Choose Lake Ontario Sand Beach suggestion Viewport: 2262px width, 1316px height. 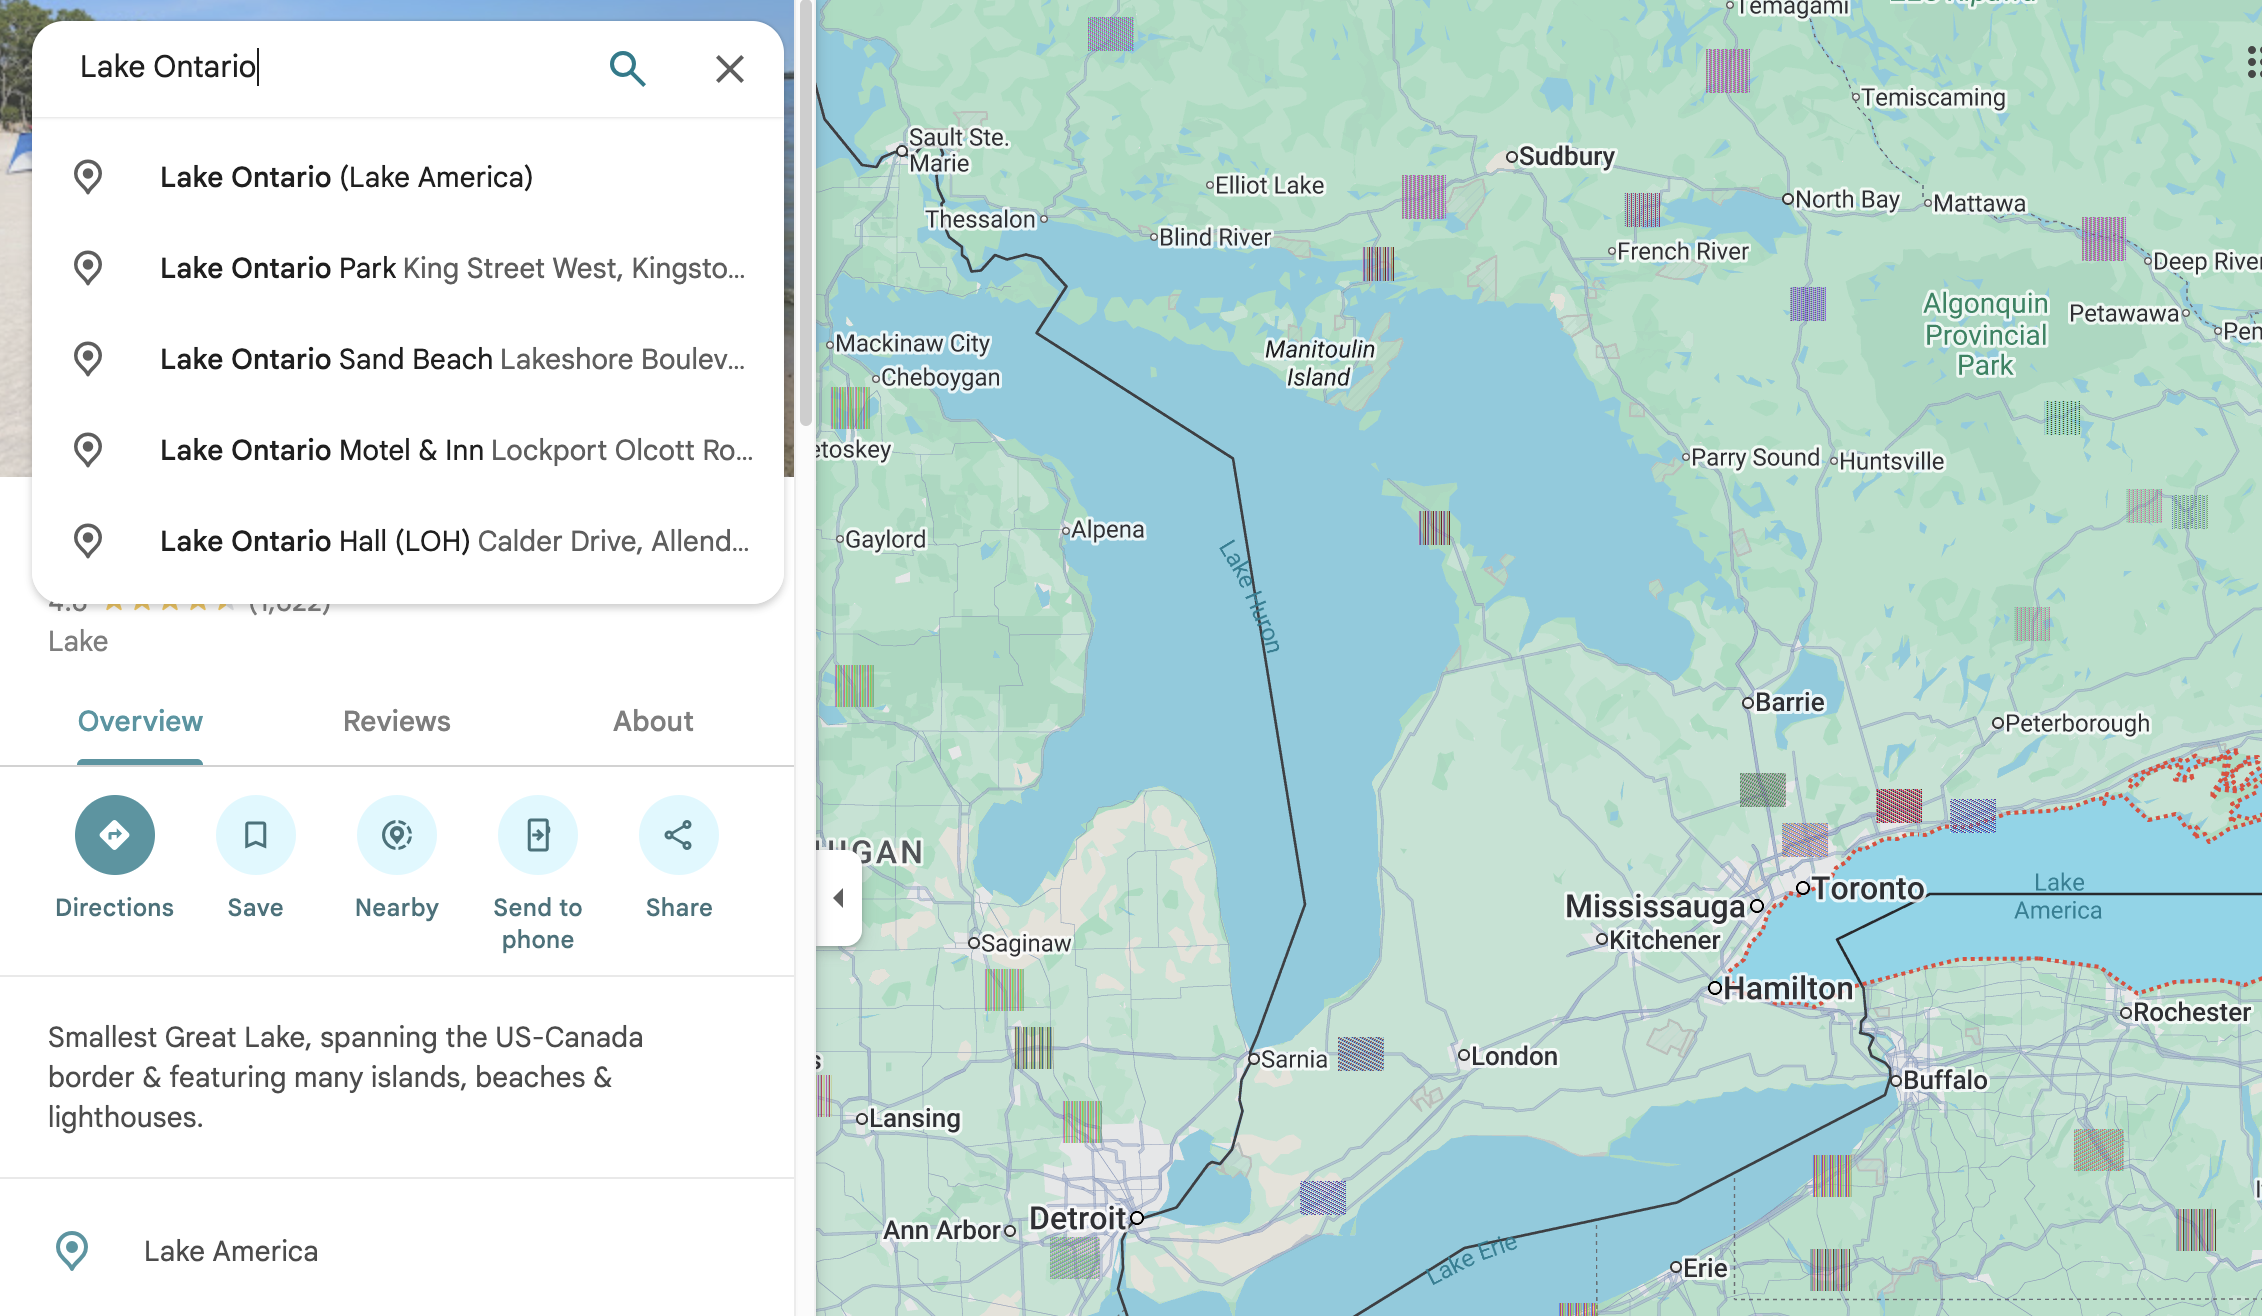[x=408, y=359]
